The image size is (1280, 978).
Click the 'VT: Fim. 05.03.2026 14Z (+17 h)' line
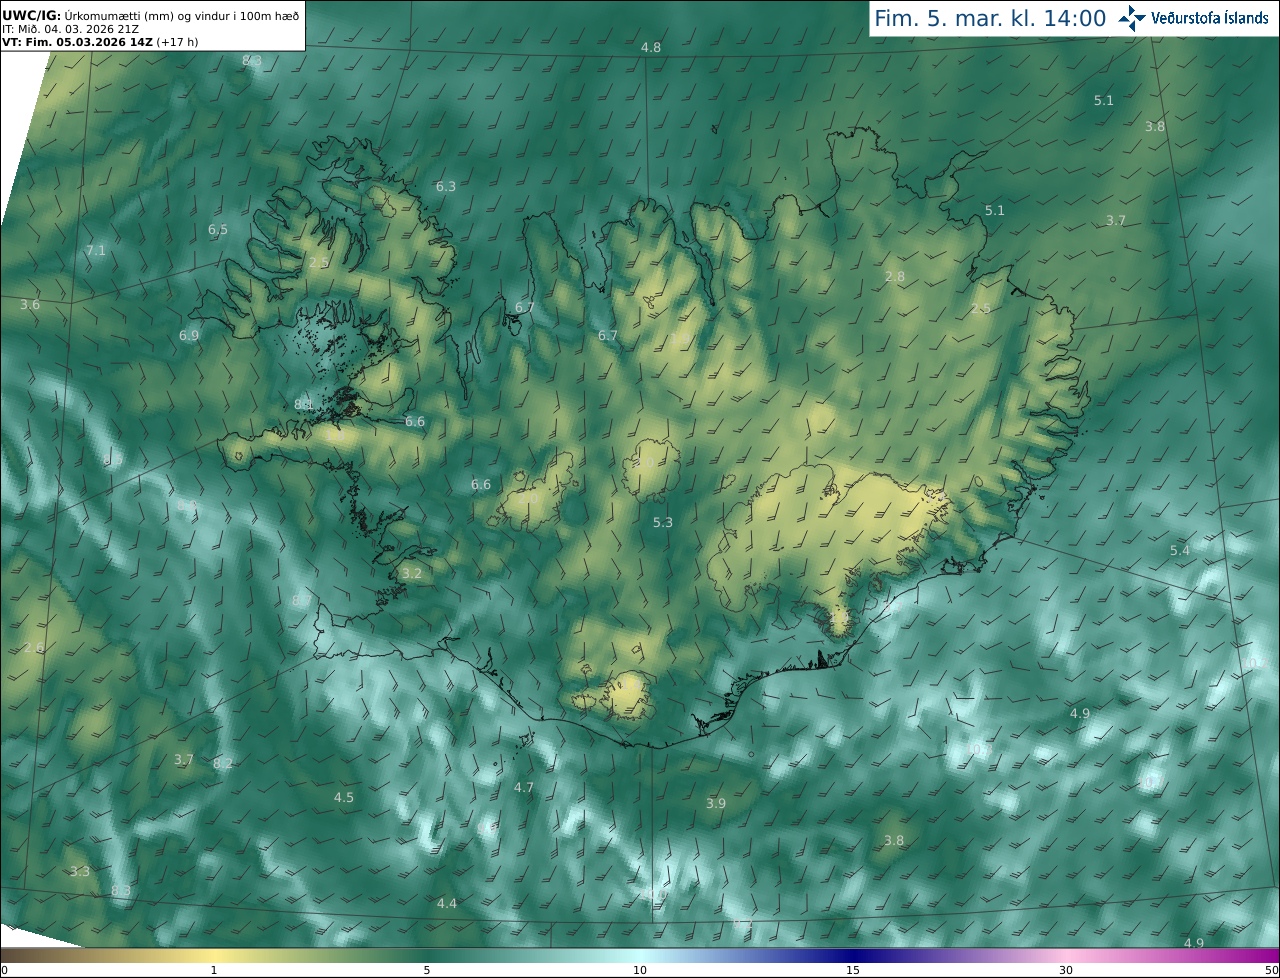[x=100, y=42]
